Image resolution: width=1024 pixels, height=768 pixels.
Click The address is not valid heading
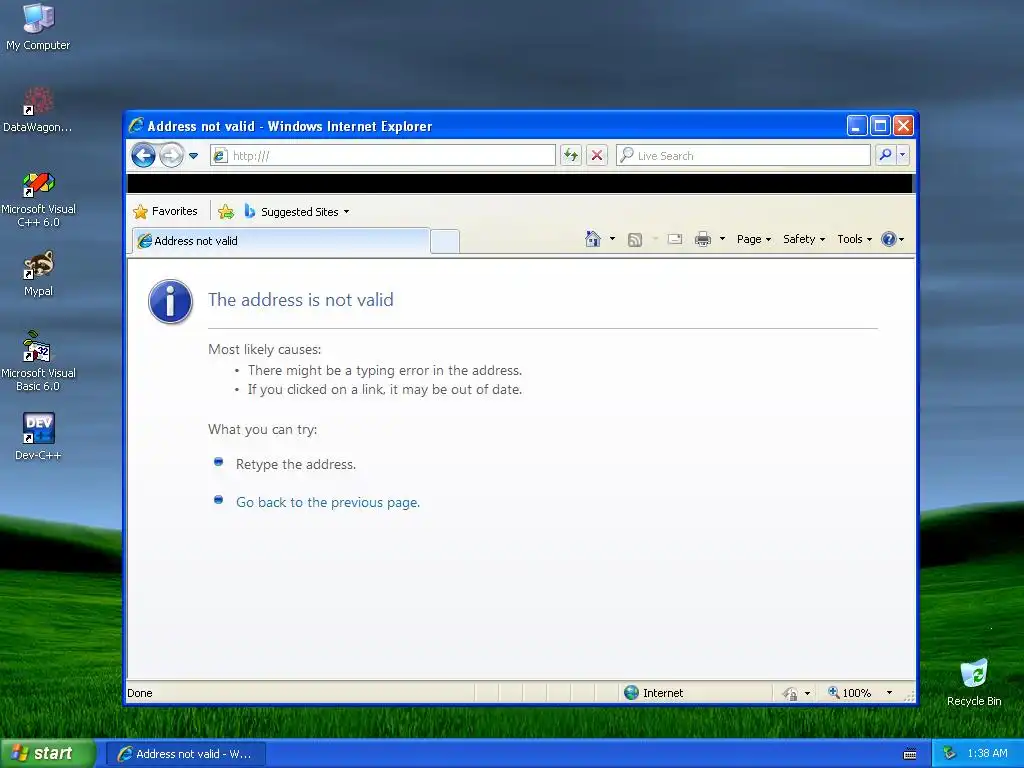click(x=300, y=300)
